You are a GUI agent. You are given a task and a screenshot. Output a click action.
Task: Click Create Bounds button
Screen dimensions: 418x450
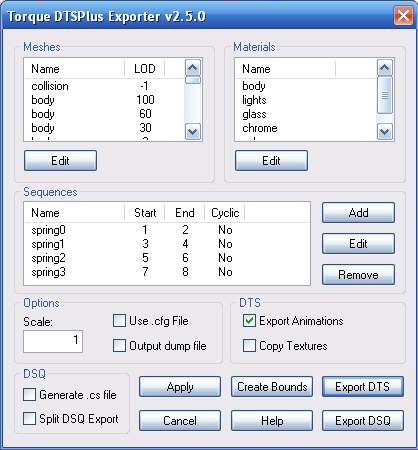(x=272, y=387)
